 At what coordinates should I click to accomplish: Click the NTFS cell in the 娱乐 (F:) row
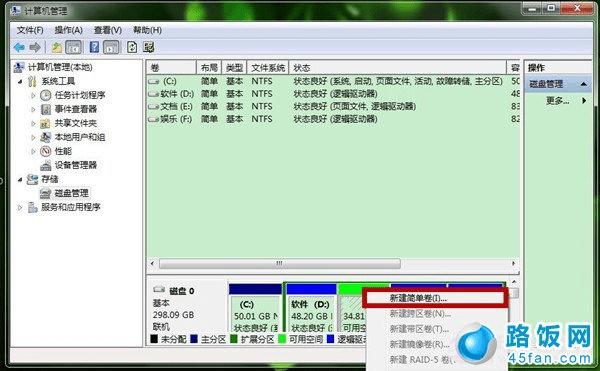(262, 119)
